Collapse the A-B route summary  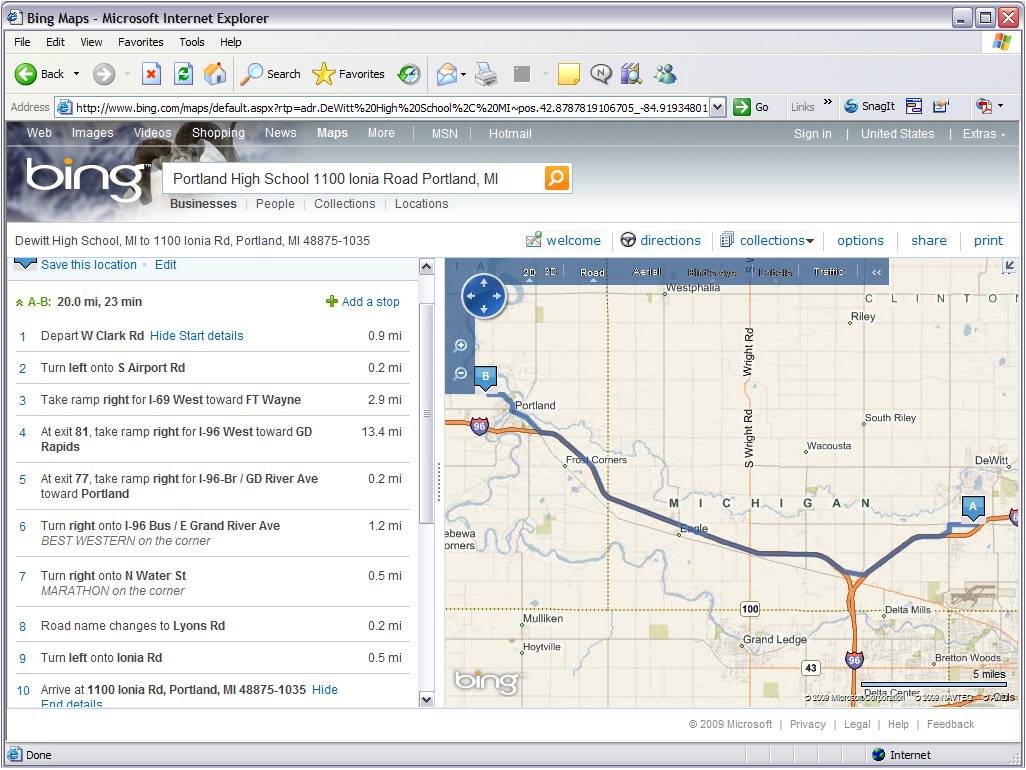click(20, 302)
